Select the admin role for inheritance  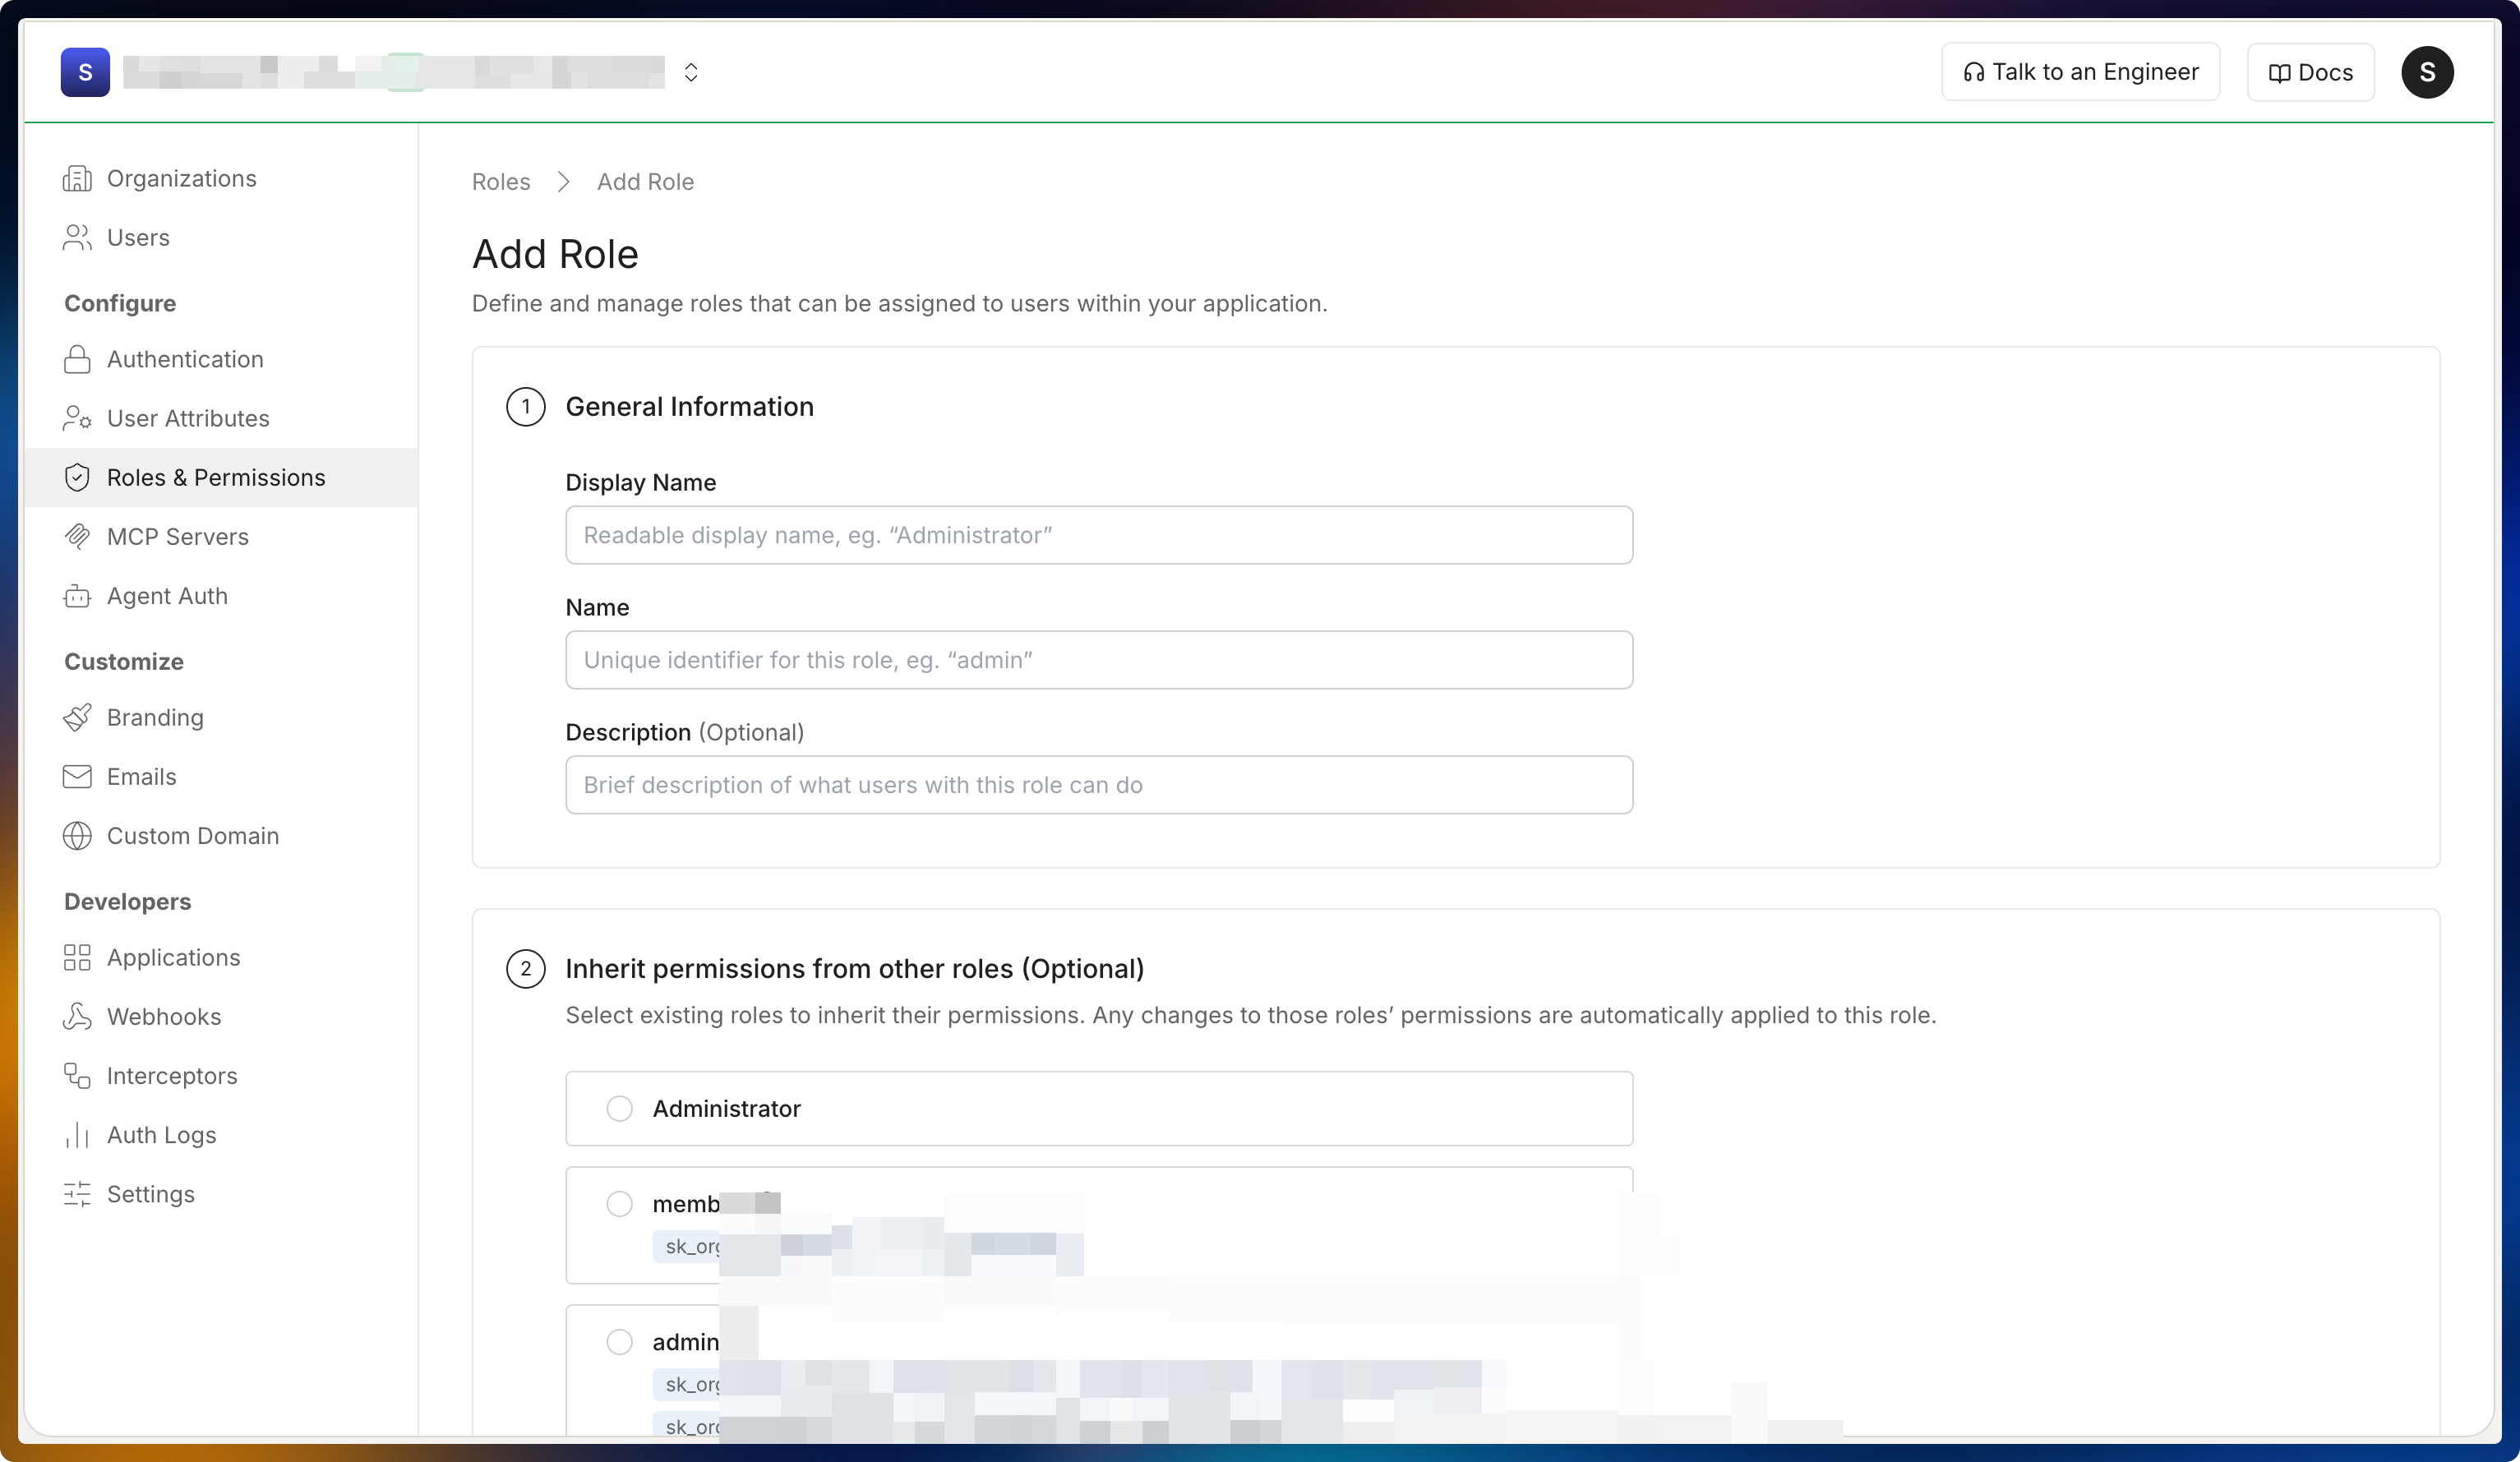(x=620, y=1342)
